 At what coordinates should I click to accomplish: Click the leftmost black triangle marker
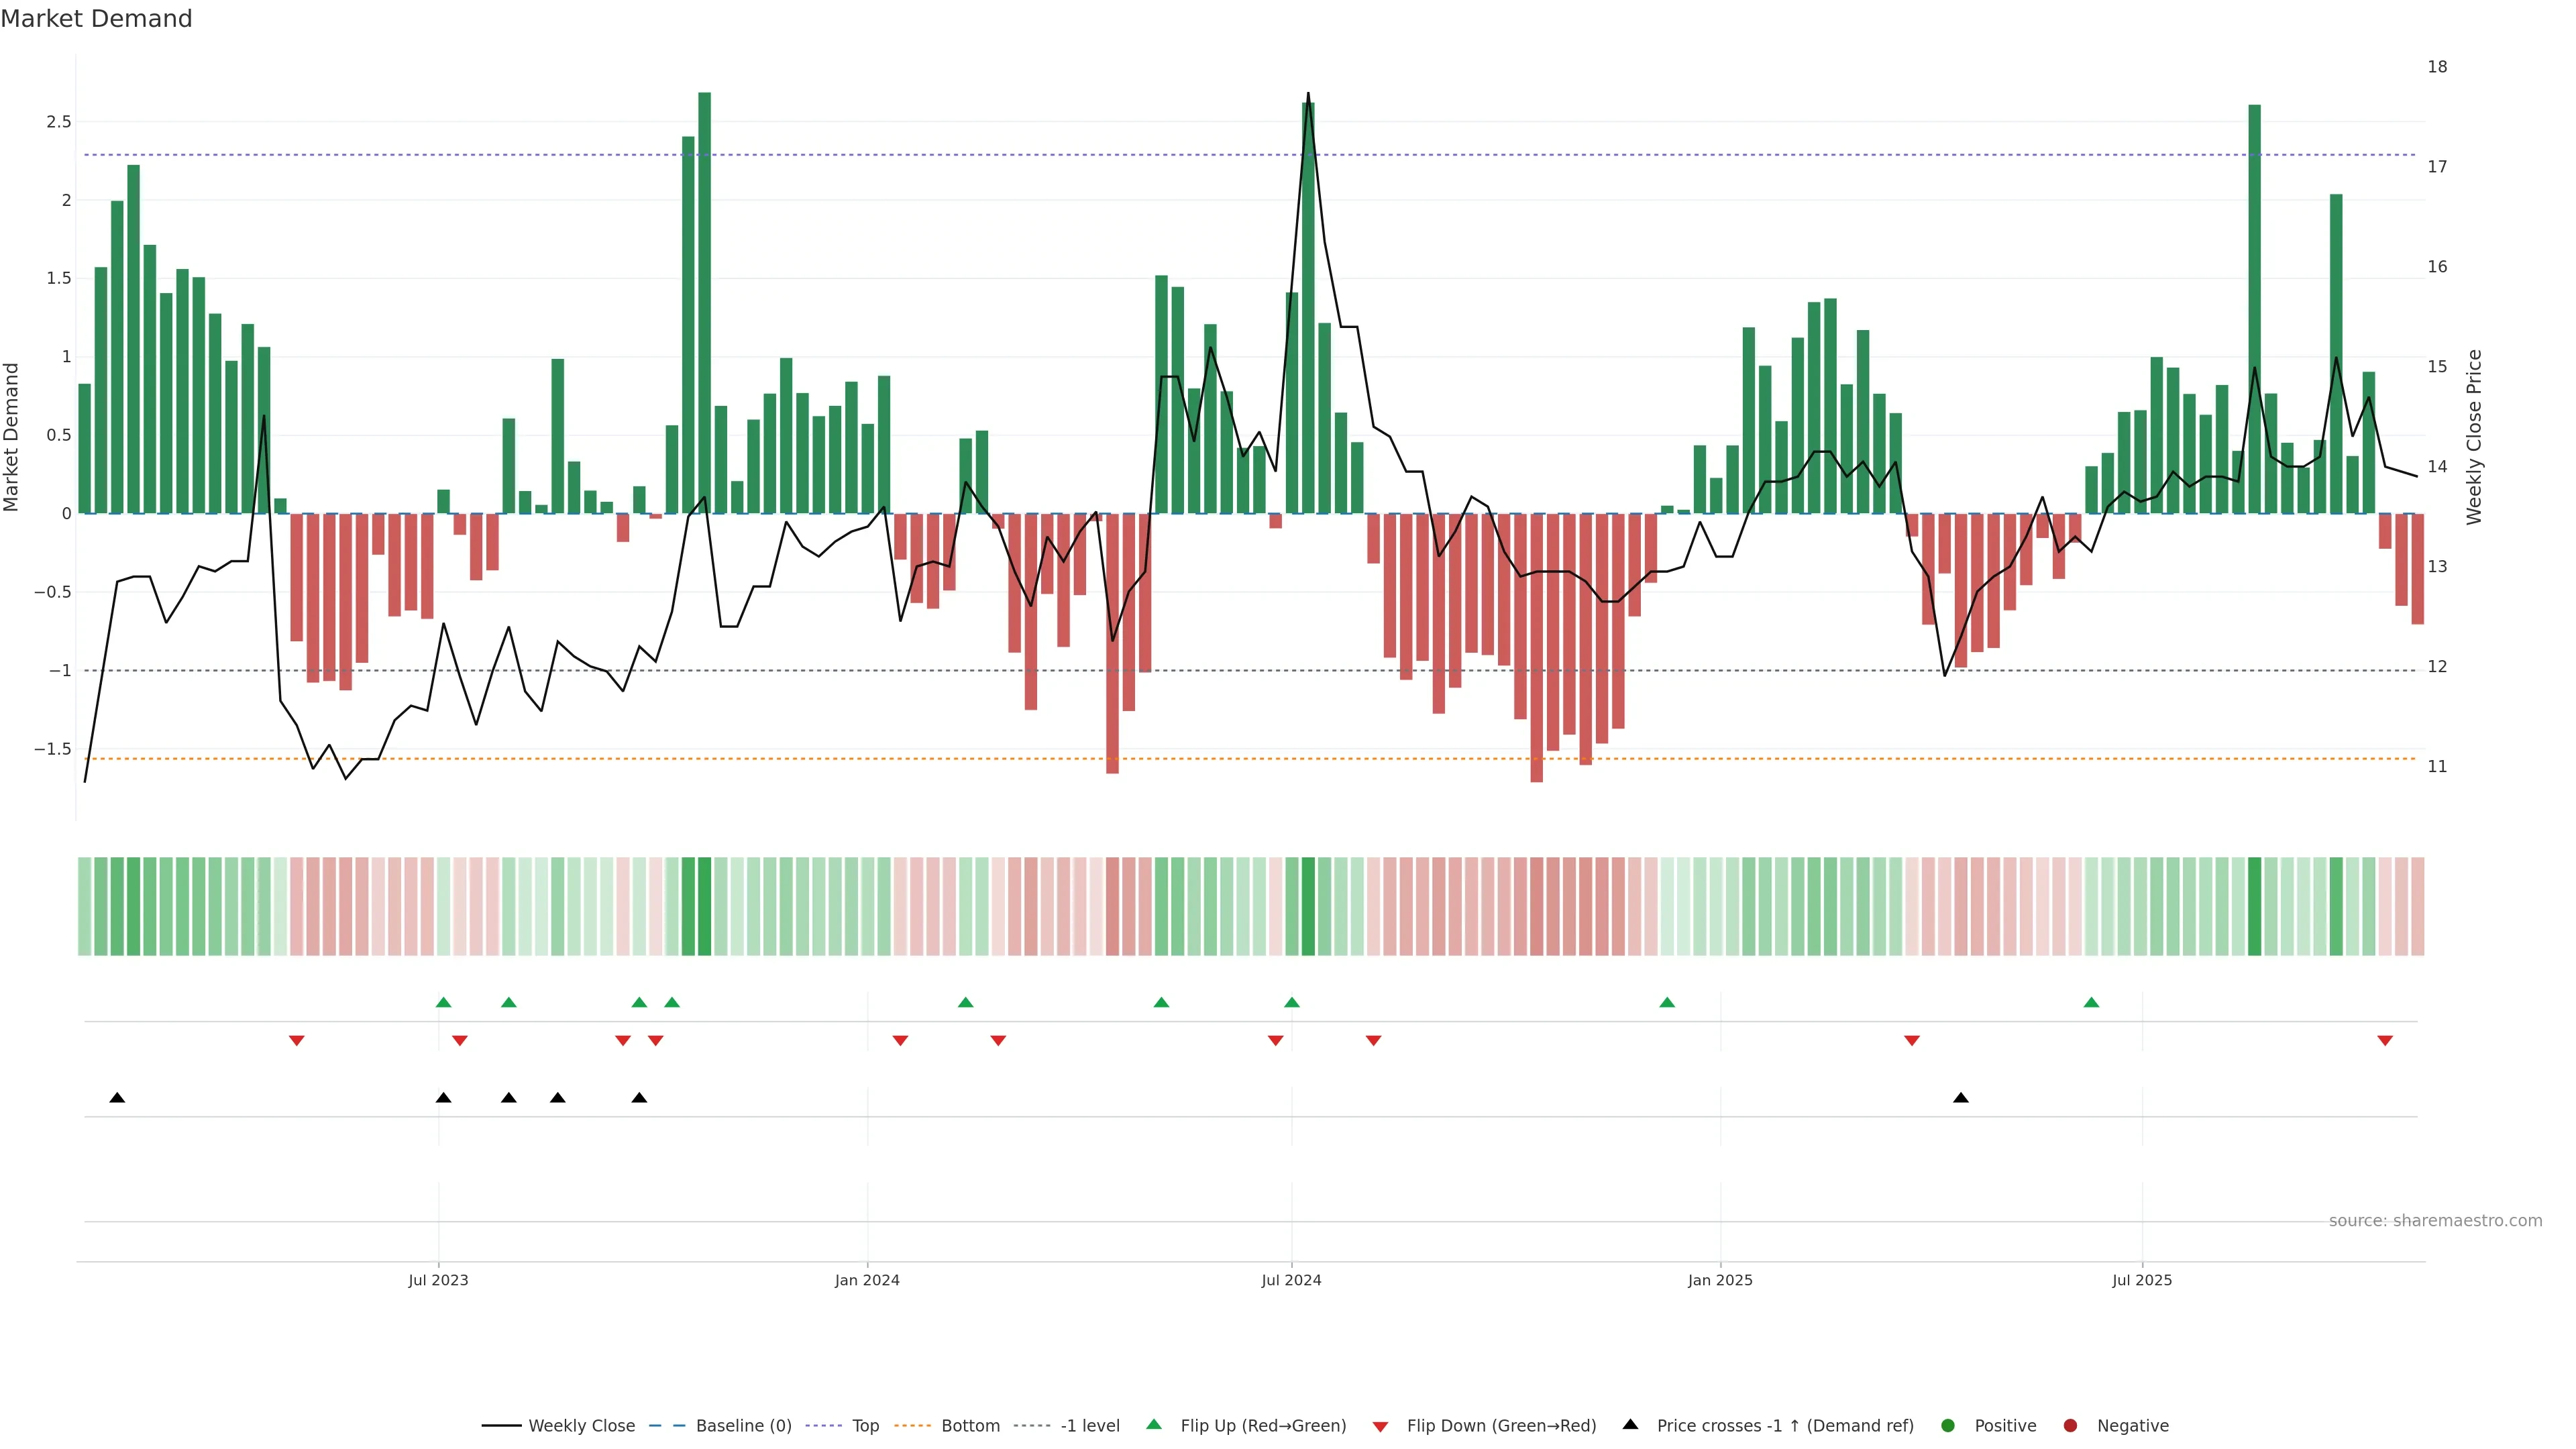[x=117, y=1098]
